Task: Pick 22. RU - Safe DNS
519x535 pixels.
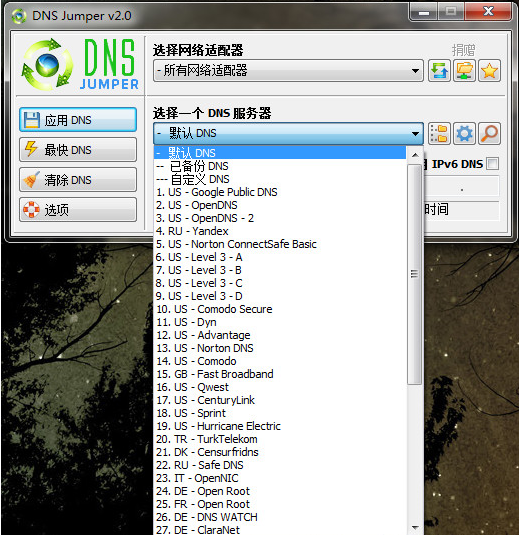Action: tap(280, 465)
